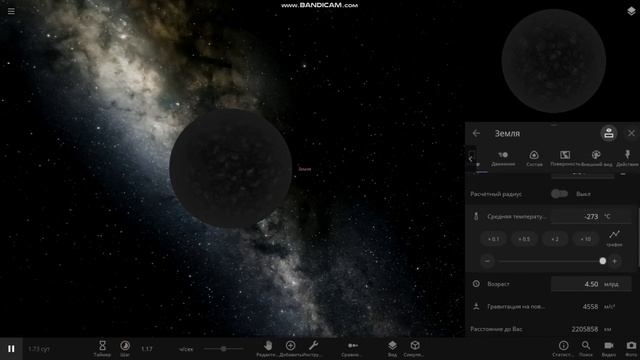Start Видео recording
The image size is (640, 360).
click(609, 349)
